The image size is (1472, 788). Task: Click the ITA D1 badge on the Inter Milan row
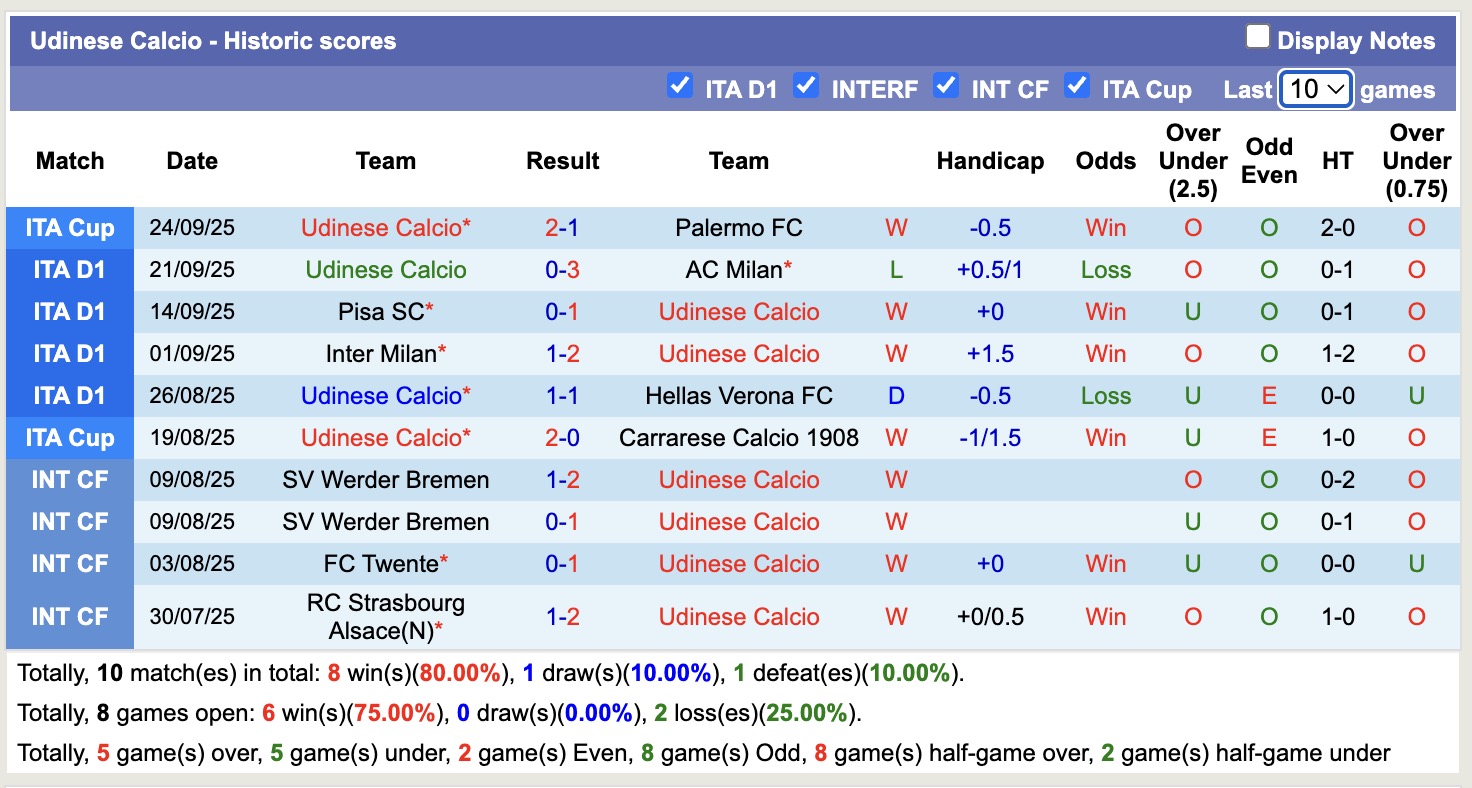click(x=69, y=353)
